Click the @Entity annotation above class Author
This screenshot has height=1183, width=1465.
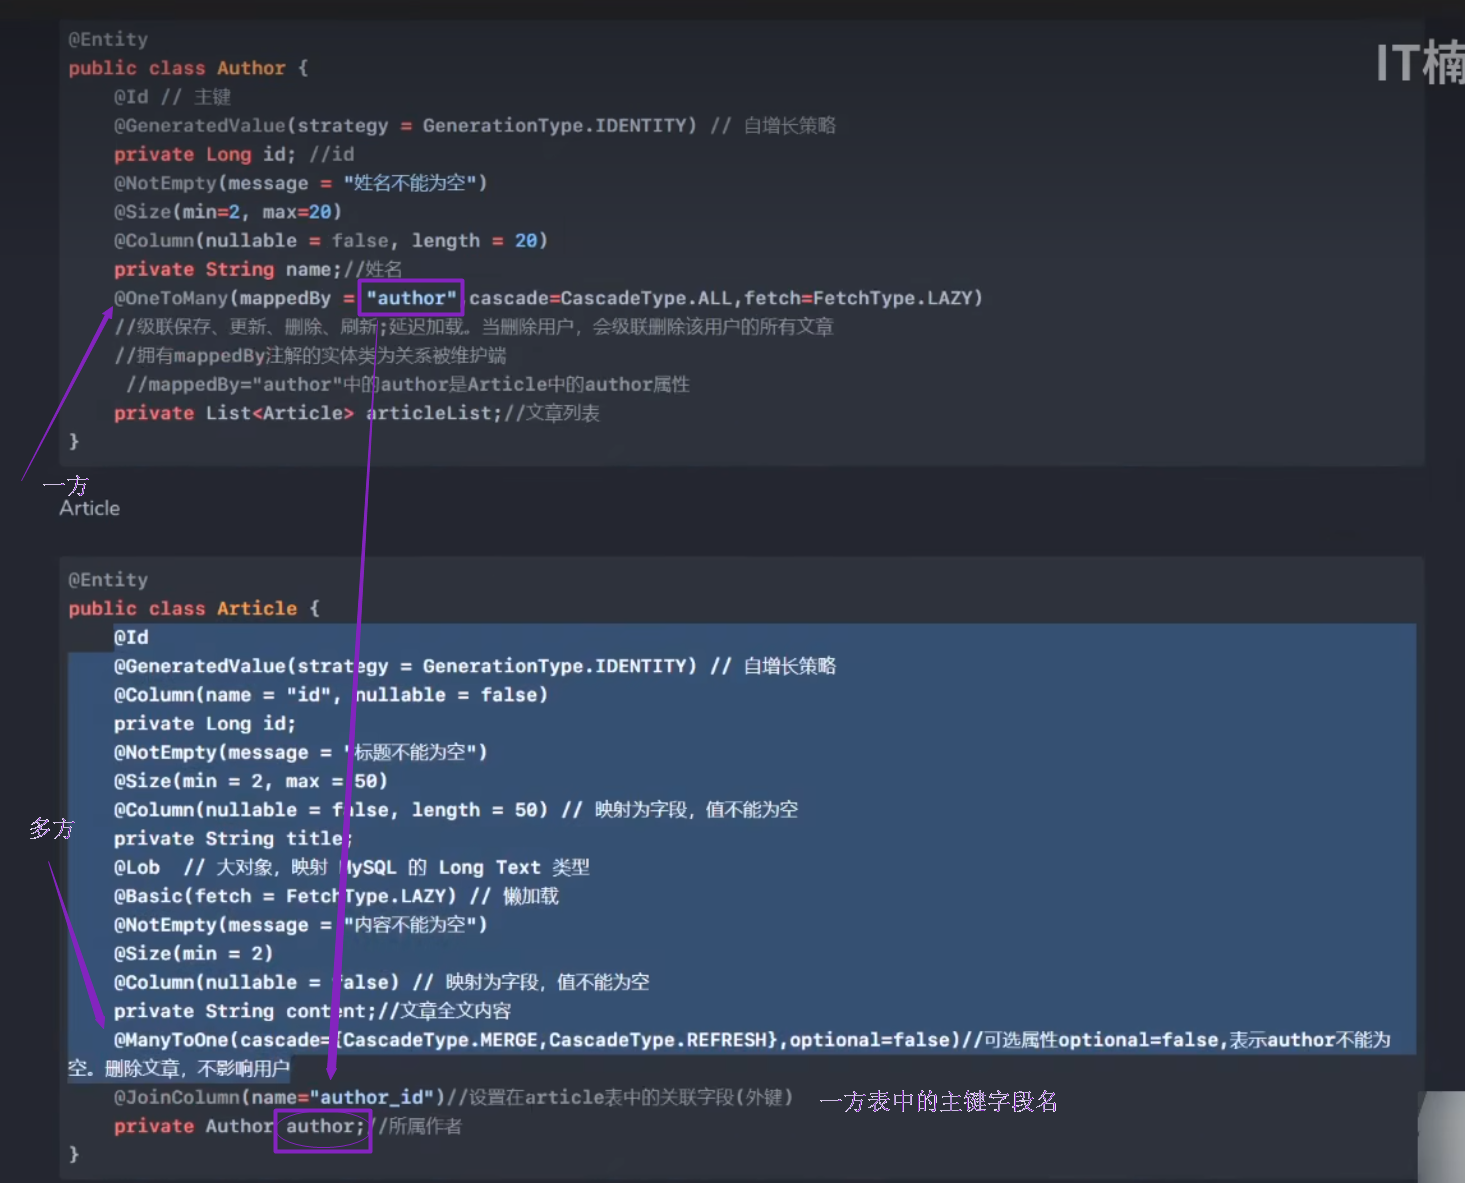pos(108,39)
